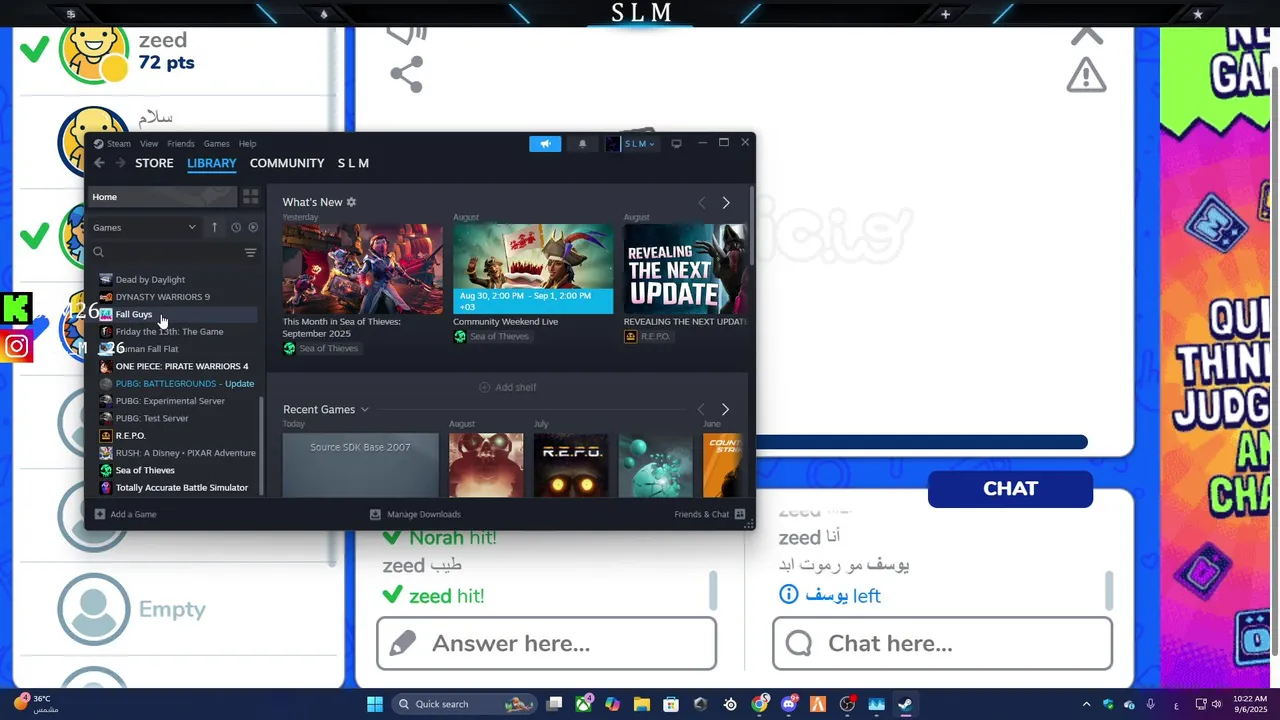Open Source SDK Base 2007 recent game tile
The height and width of the screenshot is (720, 1280).
pos(360,465)
